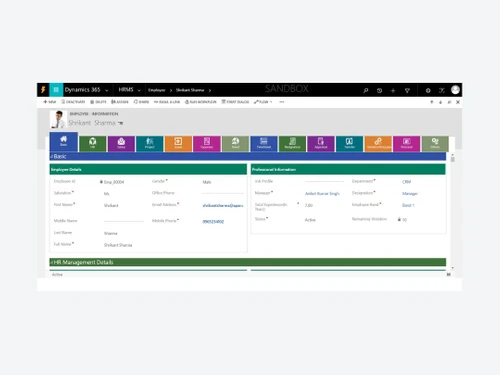
Task: Open the employee email address link
Action: coord(223,206)
